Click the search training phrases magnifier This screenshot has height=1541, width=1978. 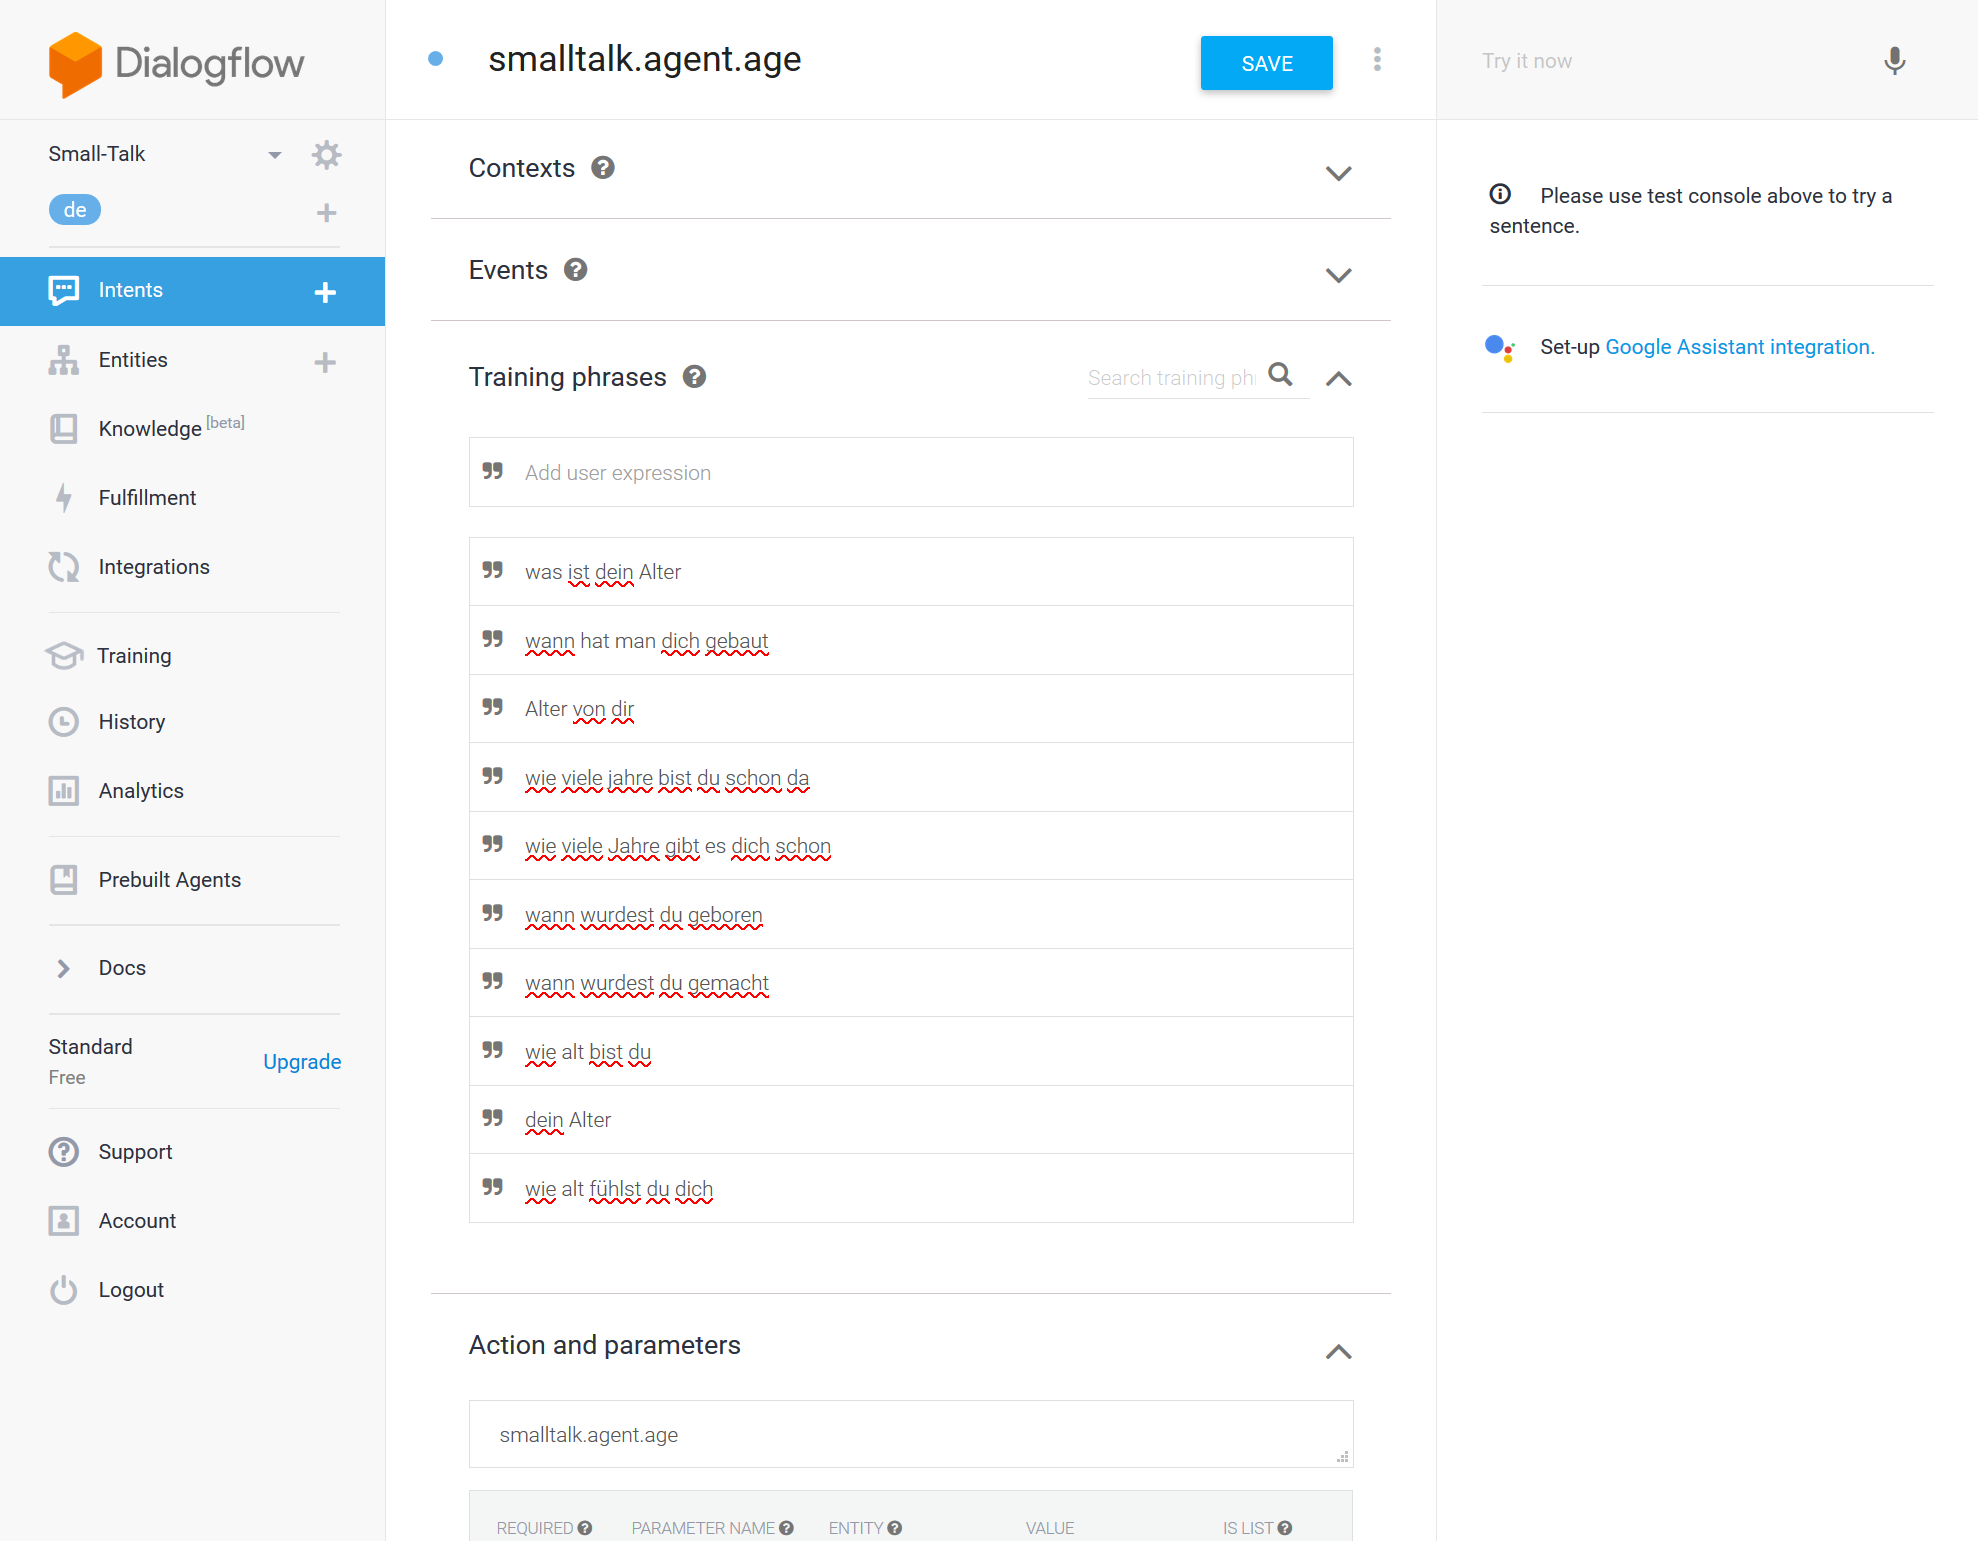pyautogui.click(x=1281, y=375)
